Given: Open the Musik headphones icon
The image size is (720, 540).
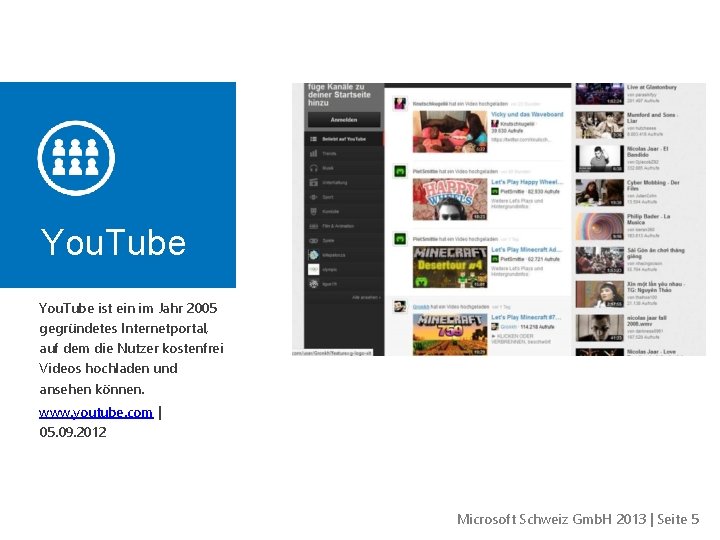Looking at the screenshot, I should (314, 168).
